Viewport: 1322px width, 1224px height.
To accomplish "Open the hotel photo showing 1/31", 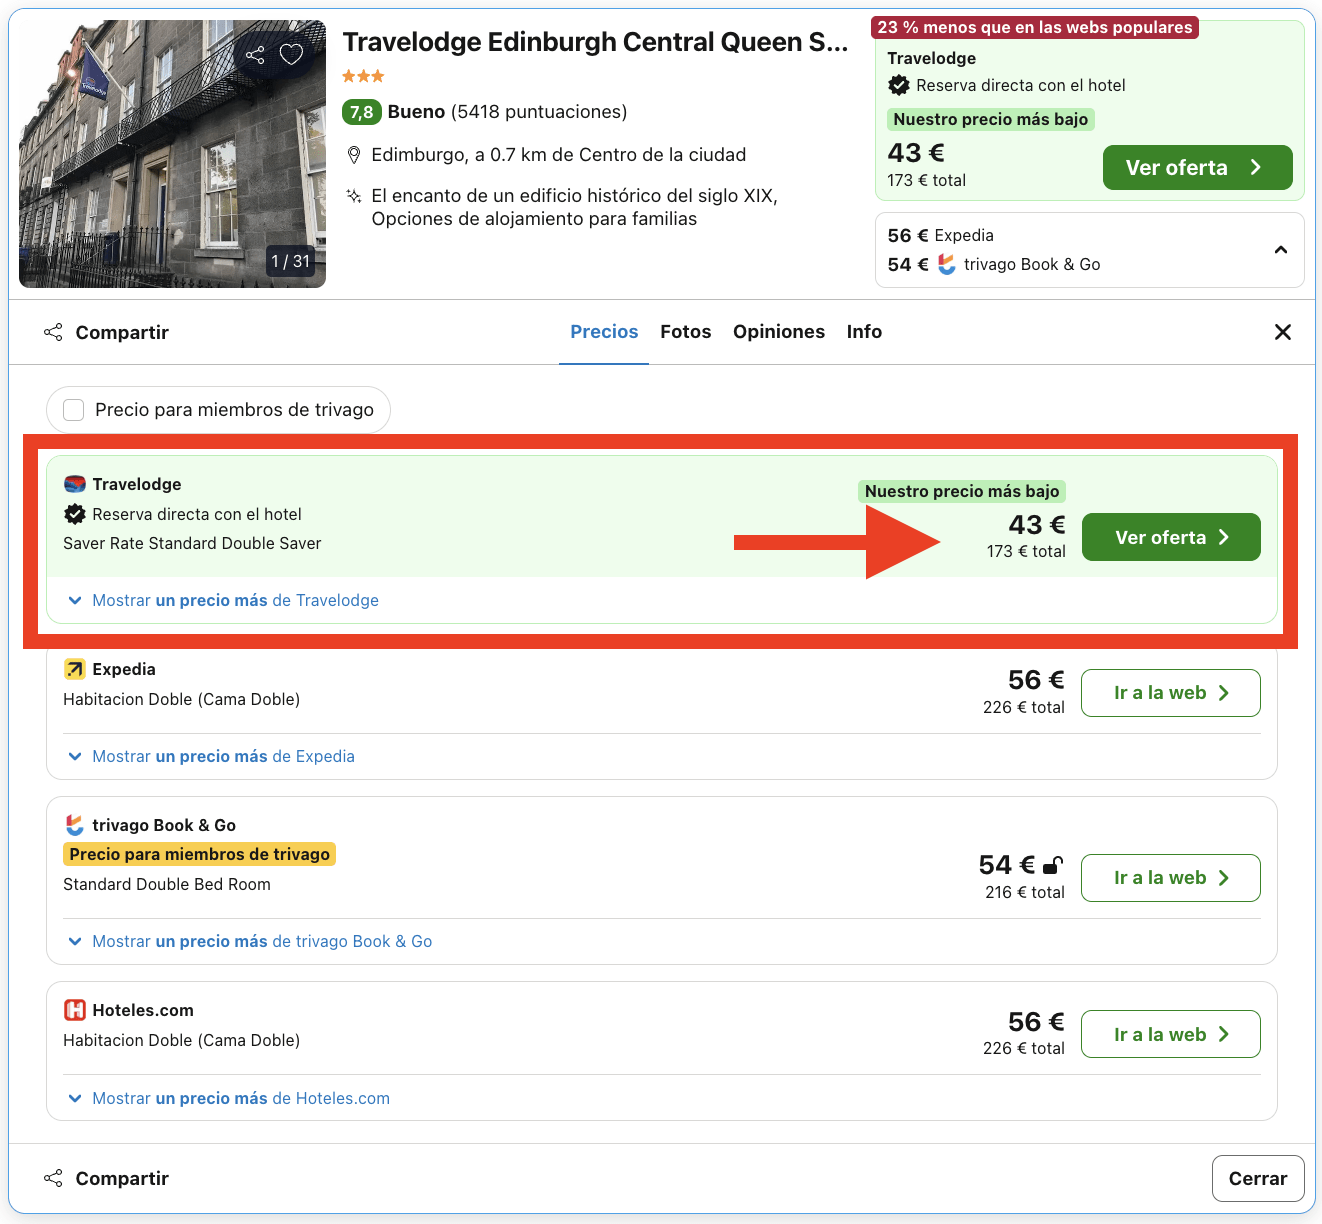I will [171, 152].
